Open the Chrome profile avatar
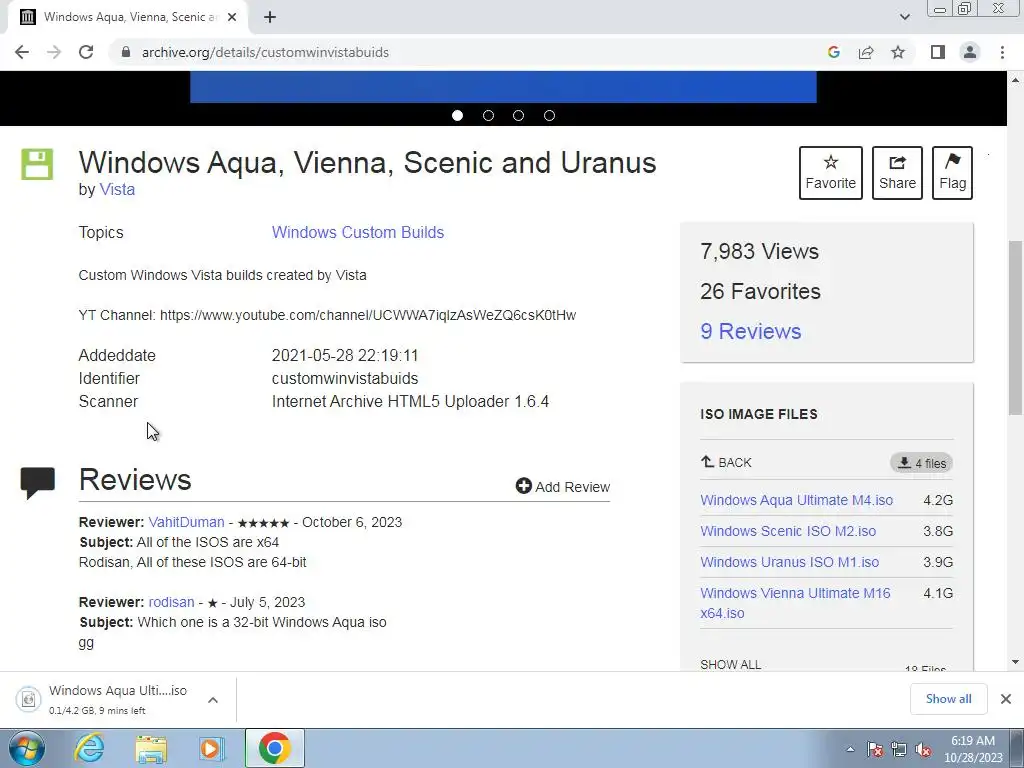The width and height of the screenshot is (1024, 768). 970,52
